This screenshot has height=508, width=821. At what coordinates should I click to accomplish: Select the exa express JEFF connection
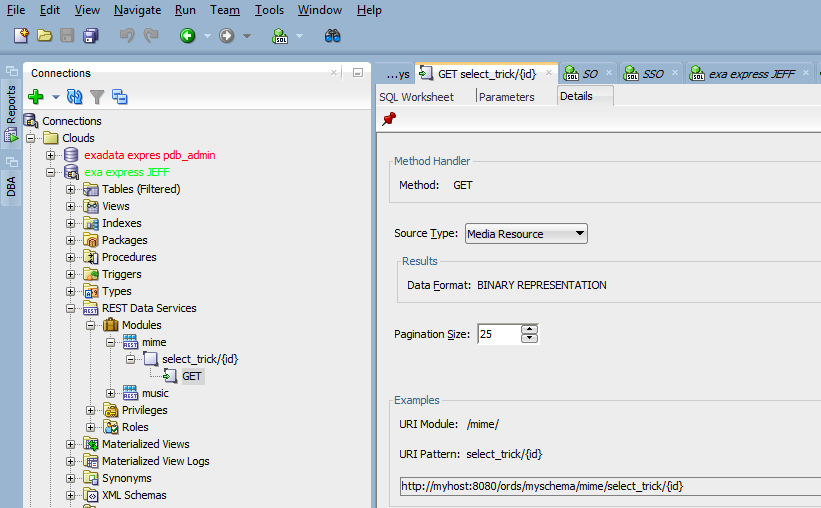coord(127,172)
